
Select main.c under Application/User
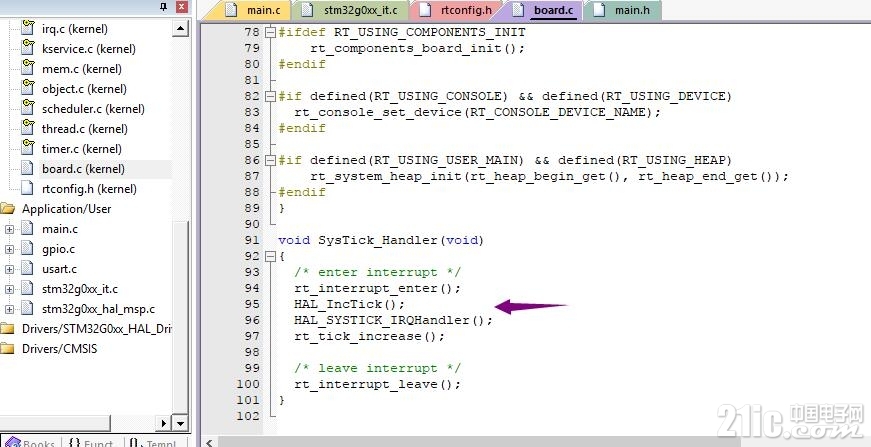[59, 229]
